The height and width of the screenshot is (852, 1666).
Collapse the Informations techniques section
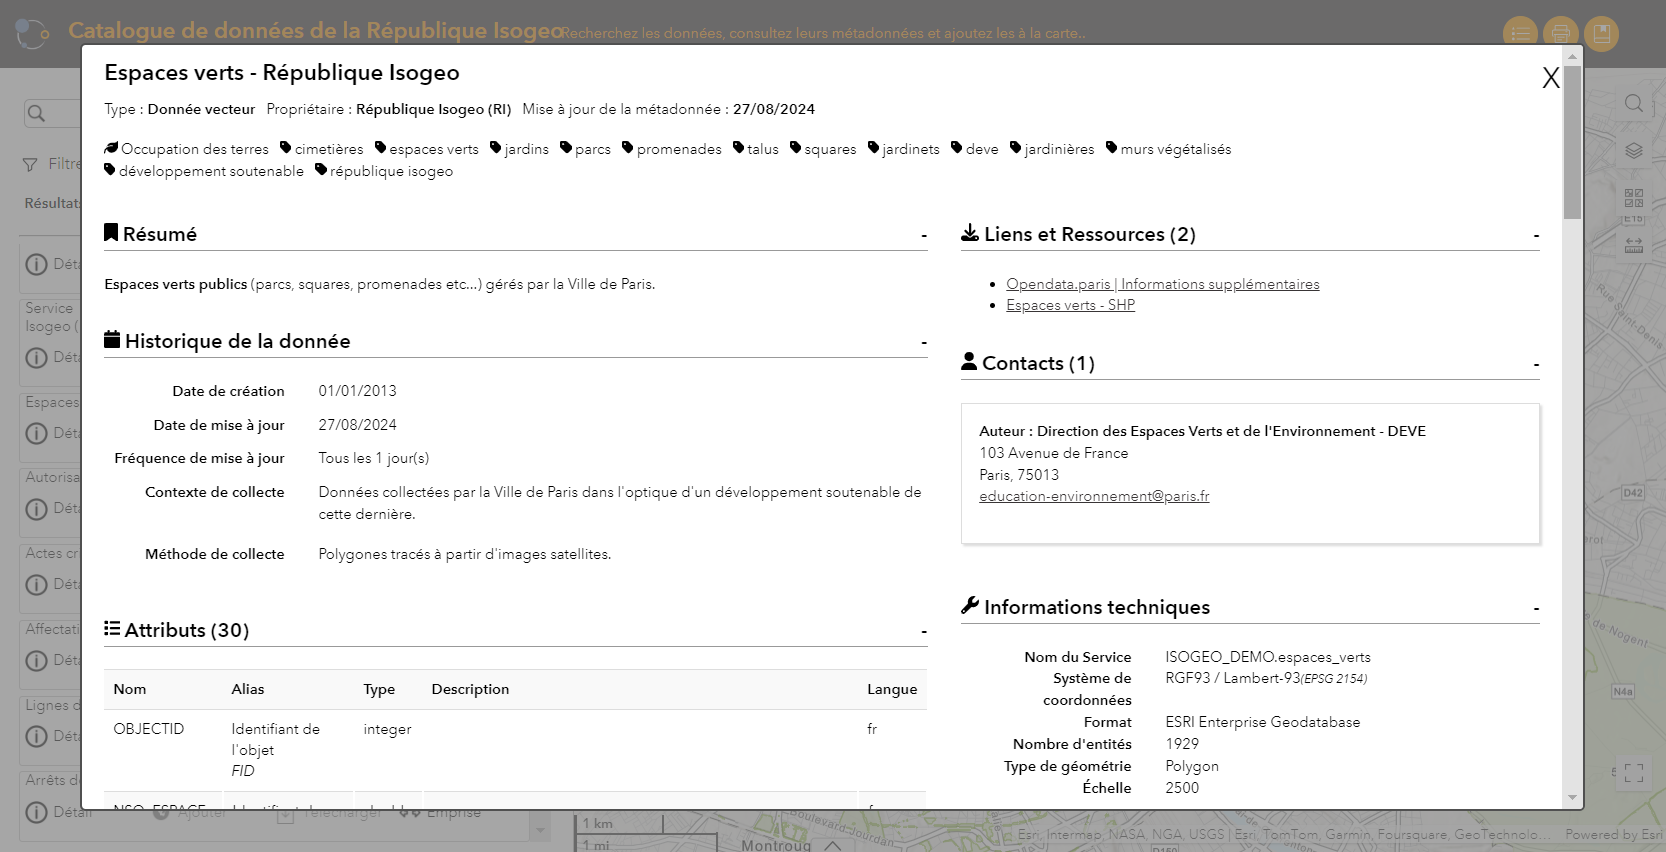1536,609
